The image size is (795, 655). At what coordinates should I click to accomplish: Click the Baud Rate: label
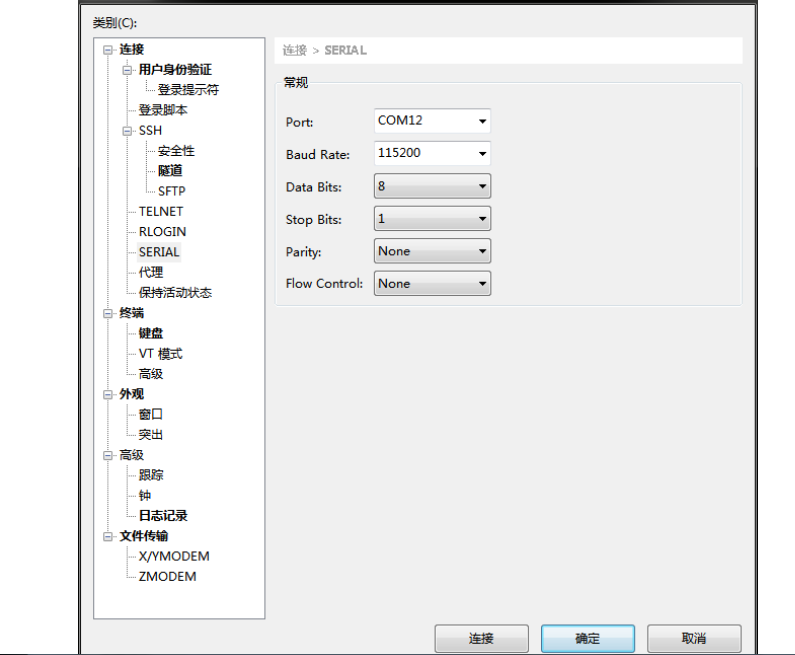click(x=318, y=155)
